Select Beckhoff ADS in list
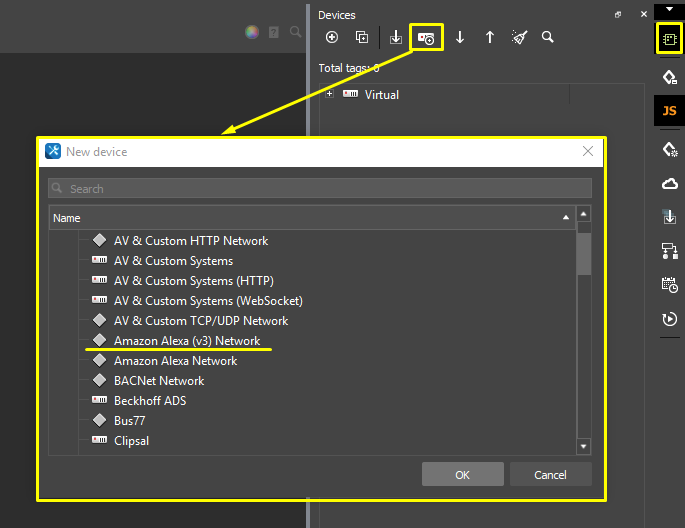This screenshot has width=685, height=528. [x=150, y=401]
